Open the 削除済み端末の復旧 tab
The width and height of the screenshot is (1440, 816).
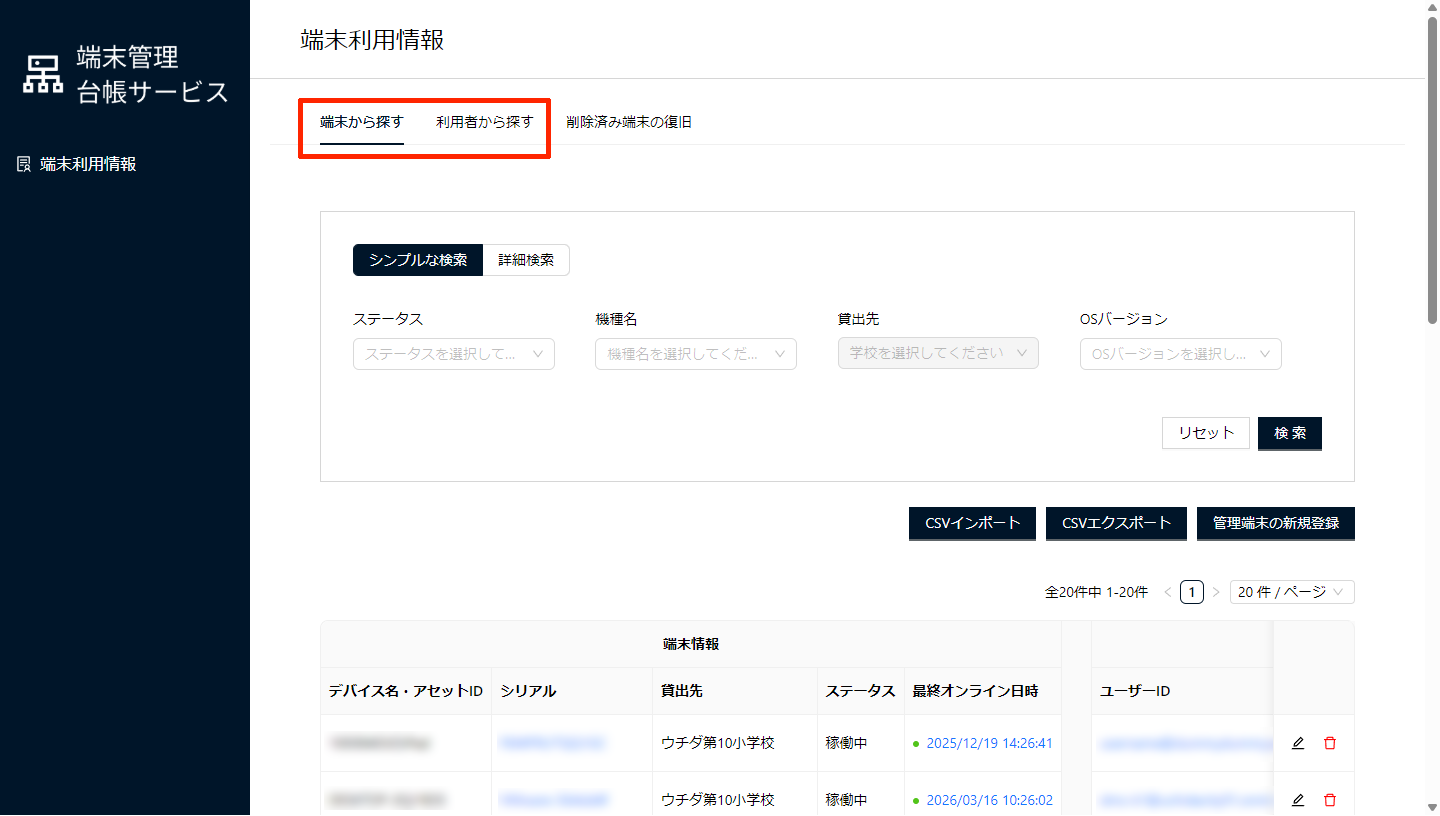[x=628, y=122]
